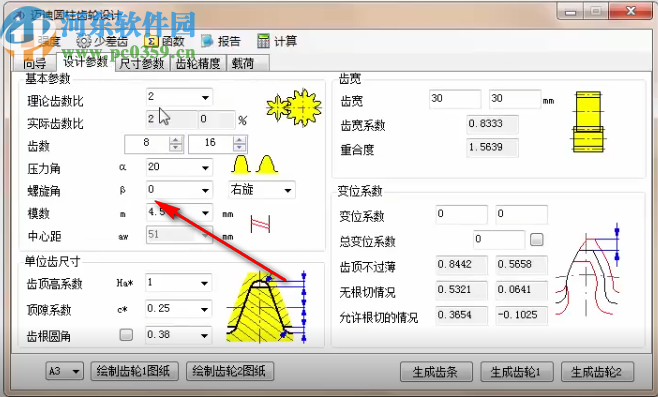Switch to the 设计参数 tab
The width and height of the screenshot is (658, 397).
[86, 62]
